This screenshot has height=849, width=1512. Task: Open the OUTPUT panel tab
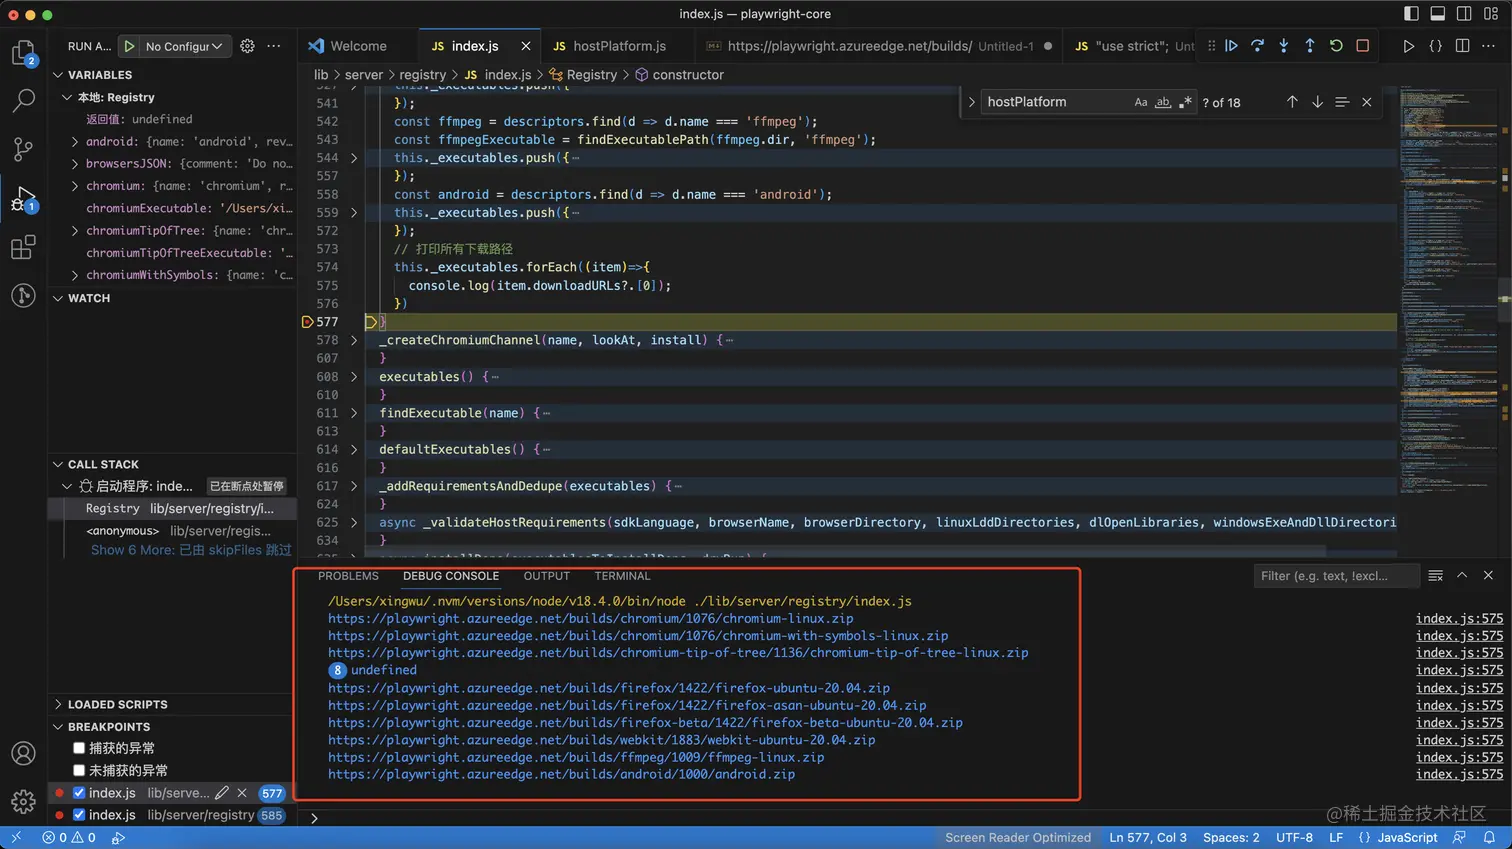point(546,576)
